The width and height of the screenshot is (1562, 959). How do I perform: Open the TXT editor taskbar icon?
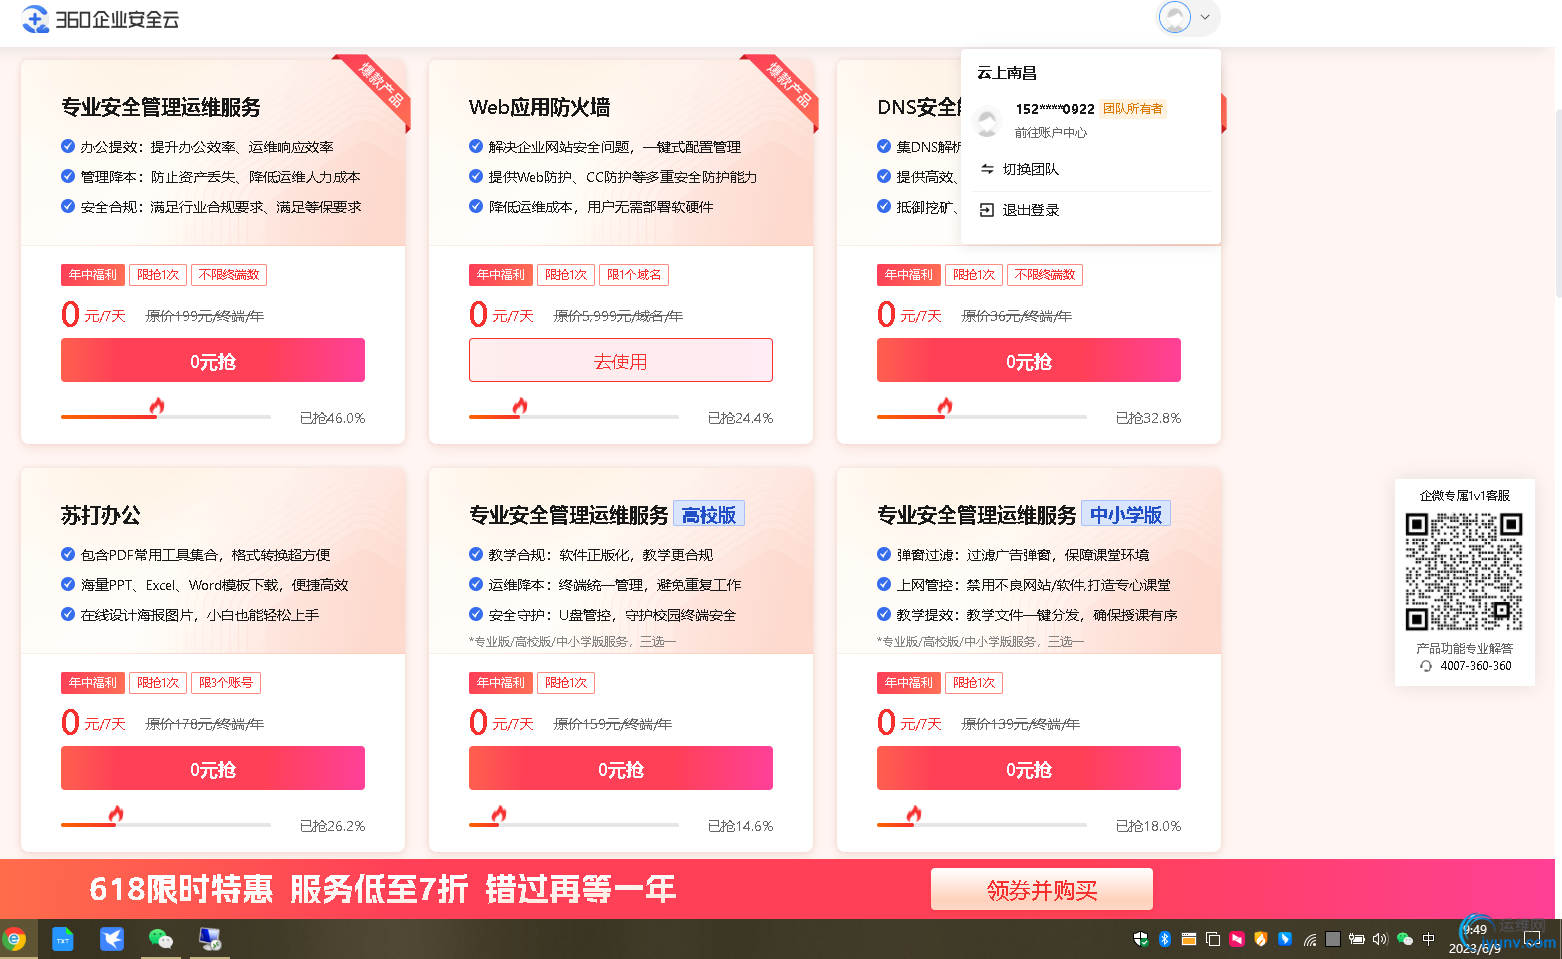pyautogui.click(x=63, y=939)
